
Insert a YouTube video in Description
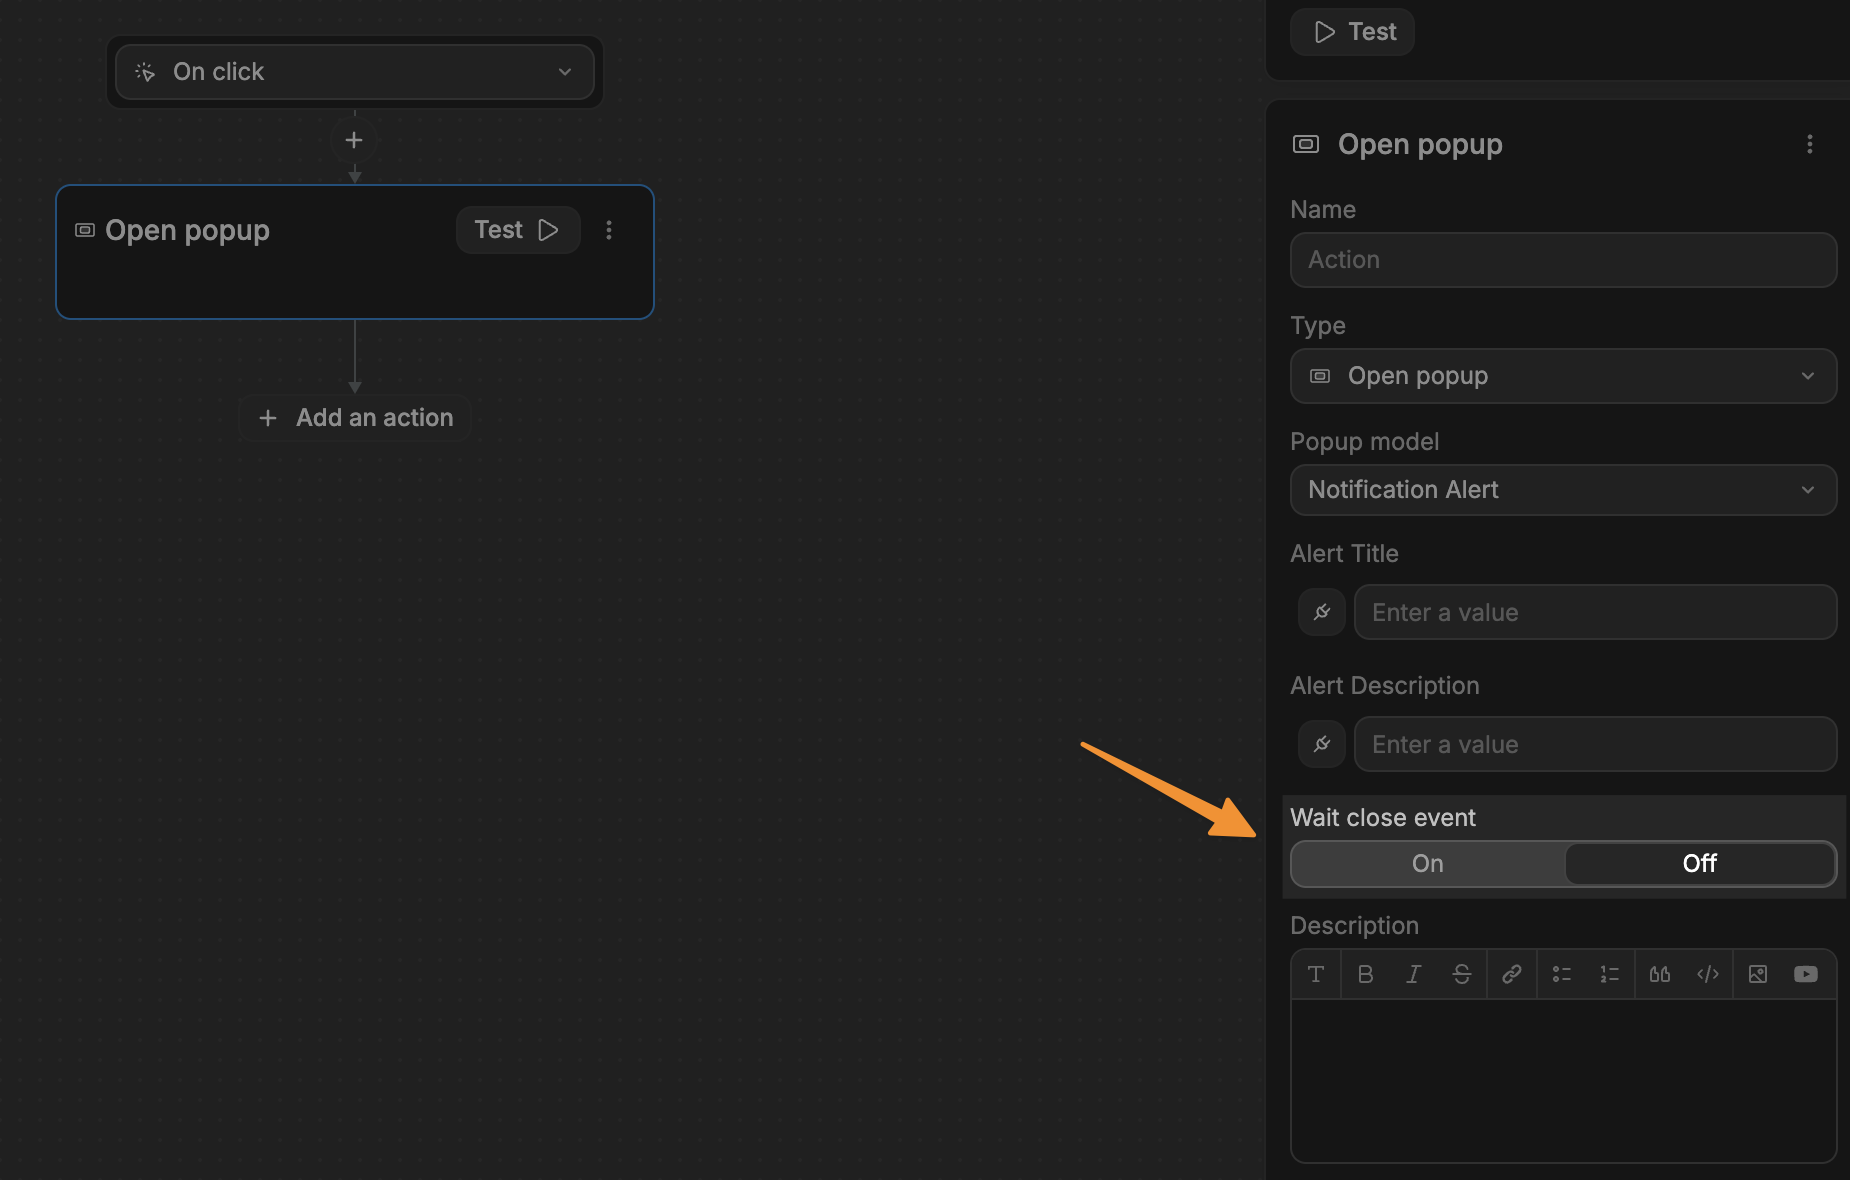point(1805,974)
